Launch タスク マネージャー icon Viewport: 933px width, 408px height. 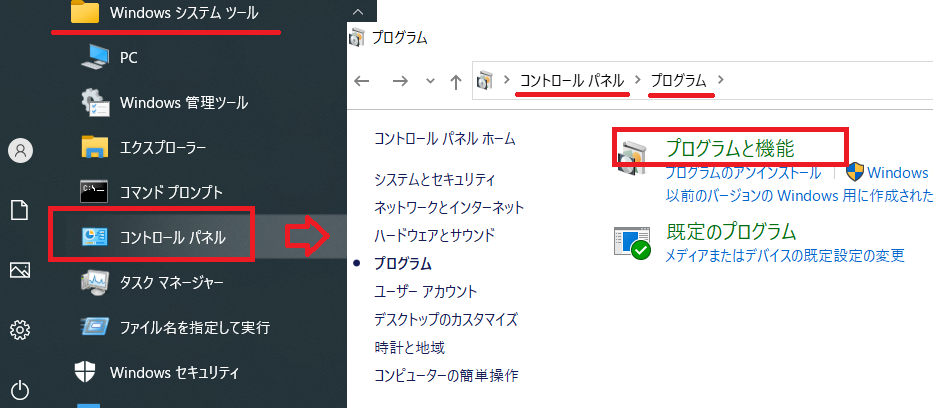tap(95, 282)
